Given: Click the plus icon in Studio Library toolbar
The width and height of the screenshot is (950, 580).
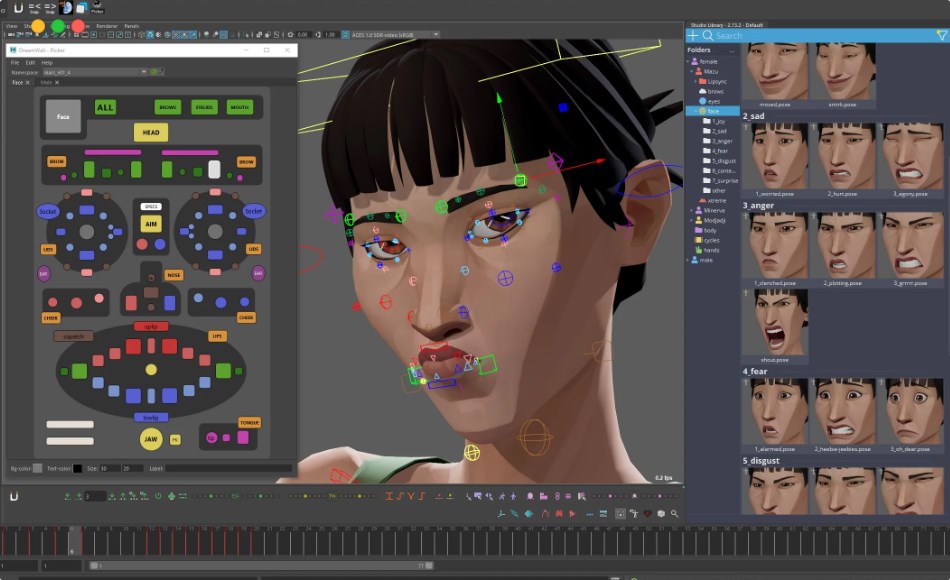Looking at the screenshot, I should click(693, 35).
